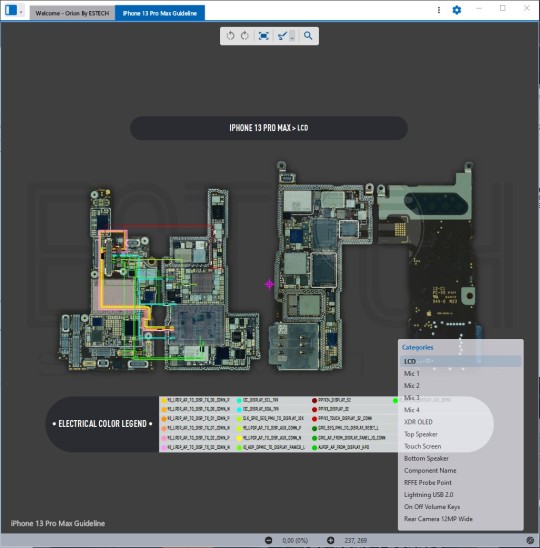This screenshot has height=548, width=540.
Task: Click the IPHONE 13 PRO MAX > LCD title banner
Action: pos(269,128)
